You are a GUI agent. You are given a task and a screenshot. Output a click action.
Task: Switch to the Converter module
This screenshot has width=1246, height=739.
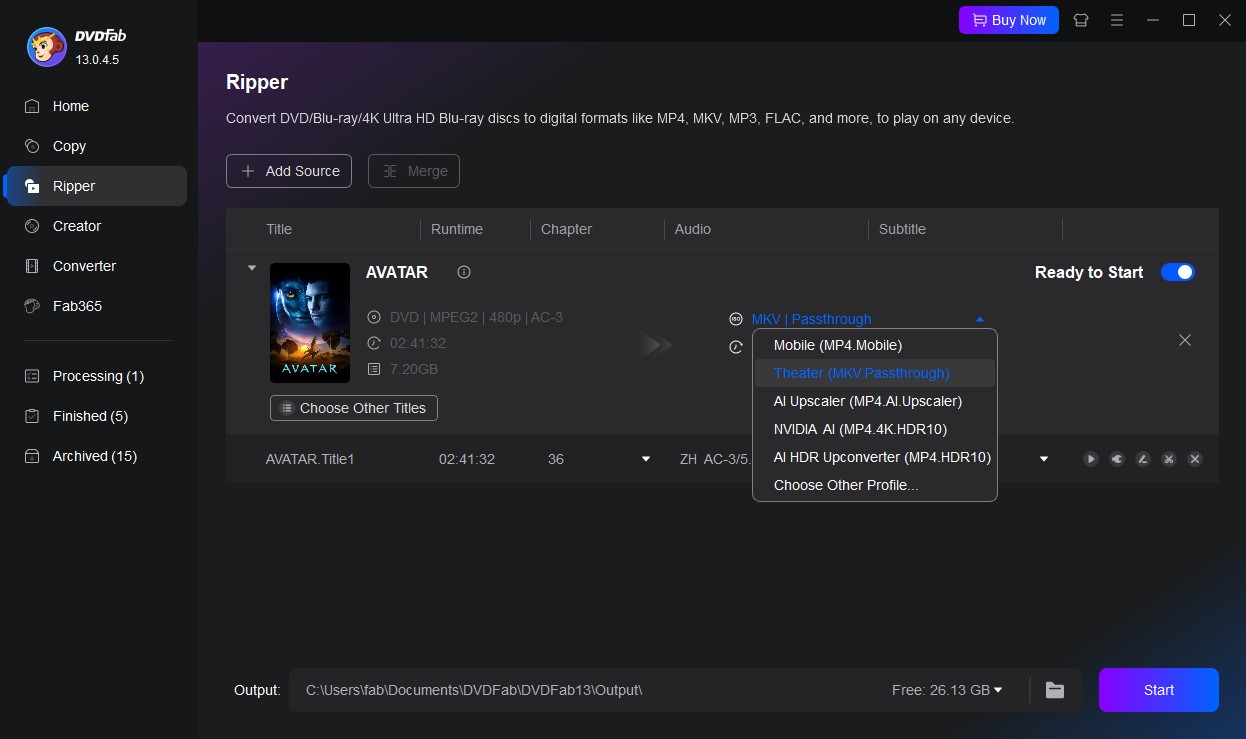(x=84, y=266)
